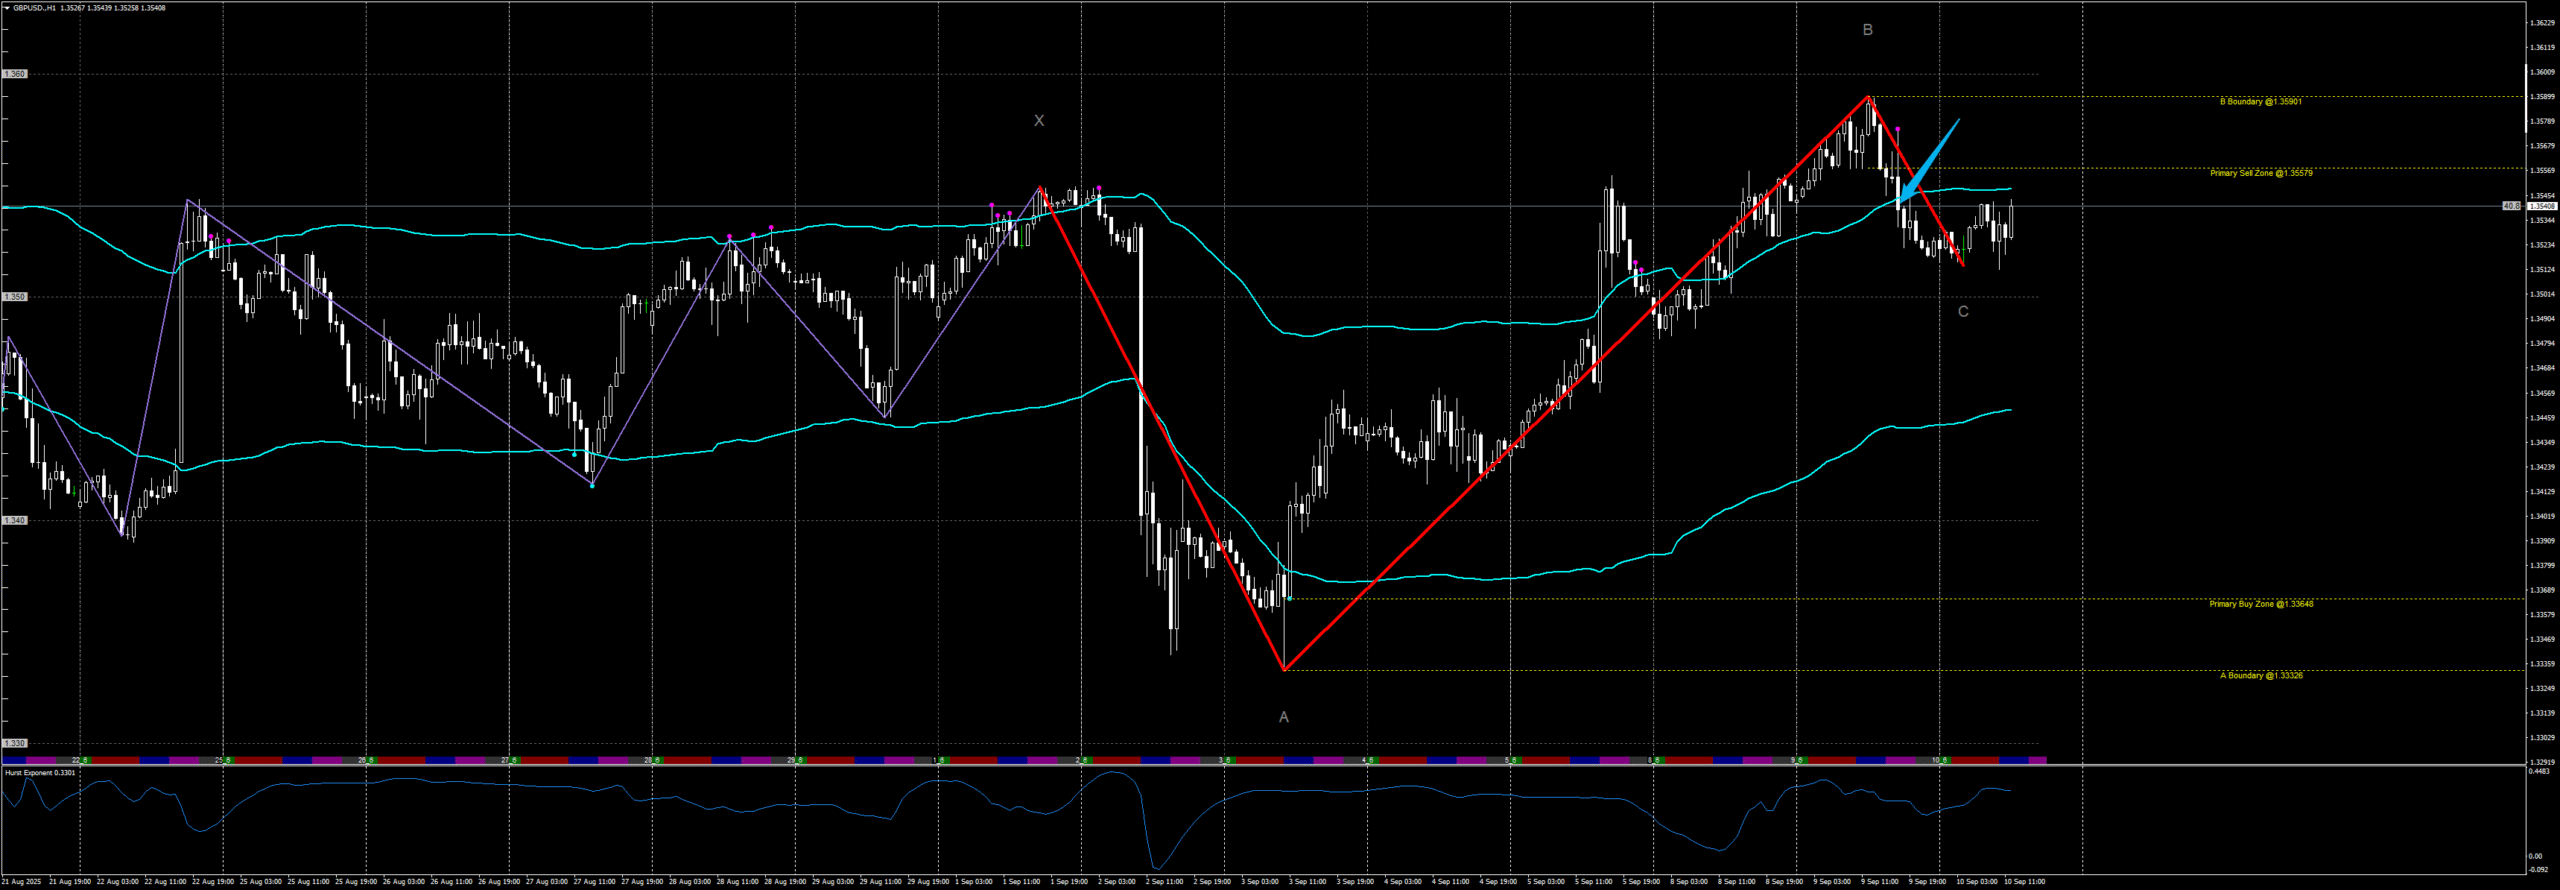Click the 21 Aug 2025 date label
Image resolution: width=2560 pixels, height=890 pixels.
point(22,882)
